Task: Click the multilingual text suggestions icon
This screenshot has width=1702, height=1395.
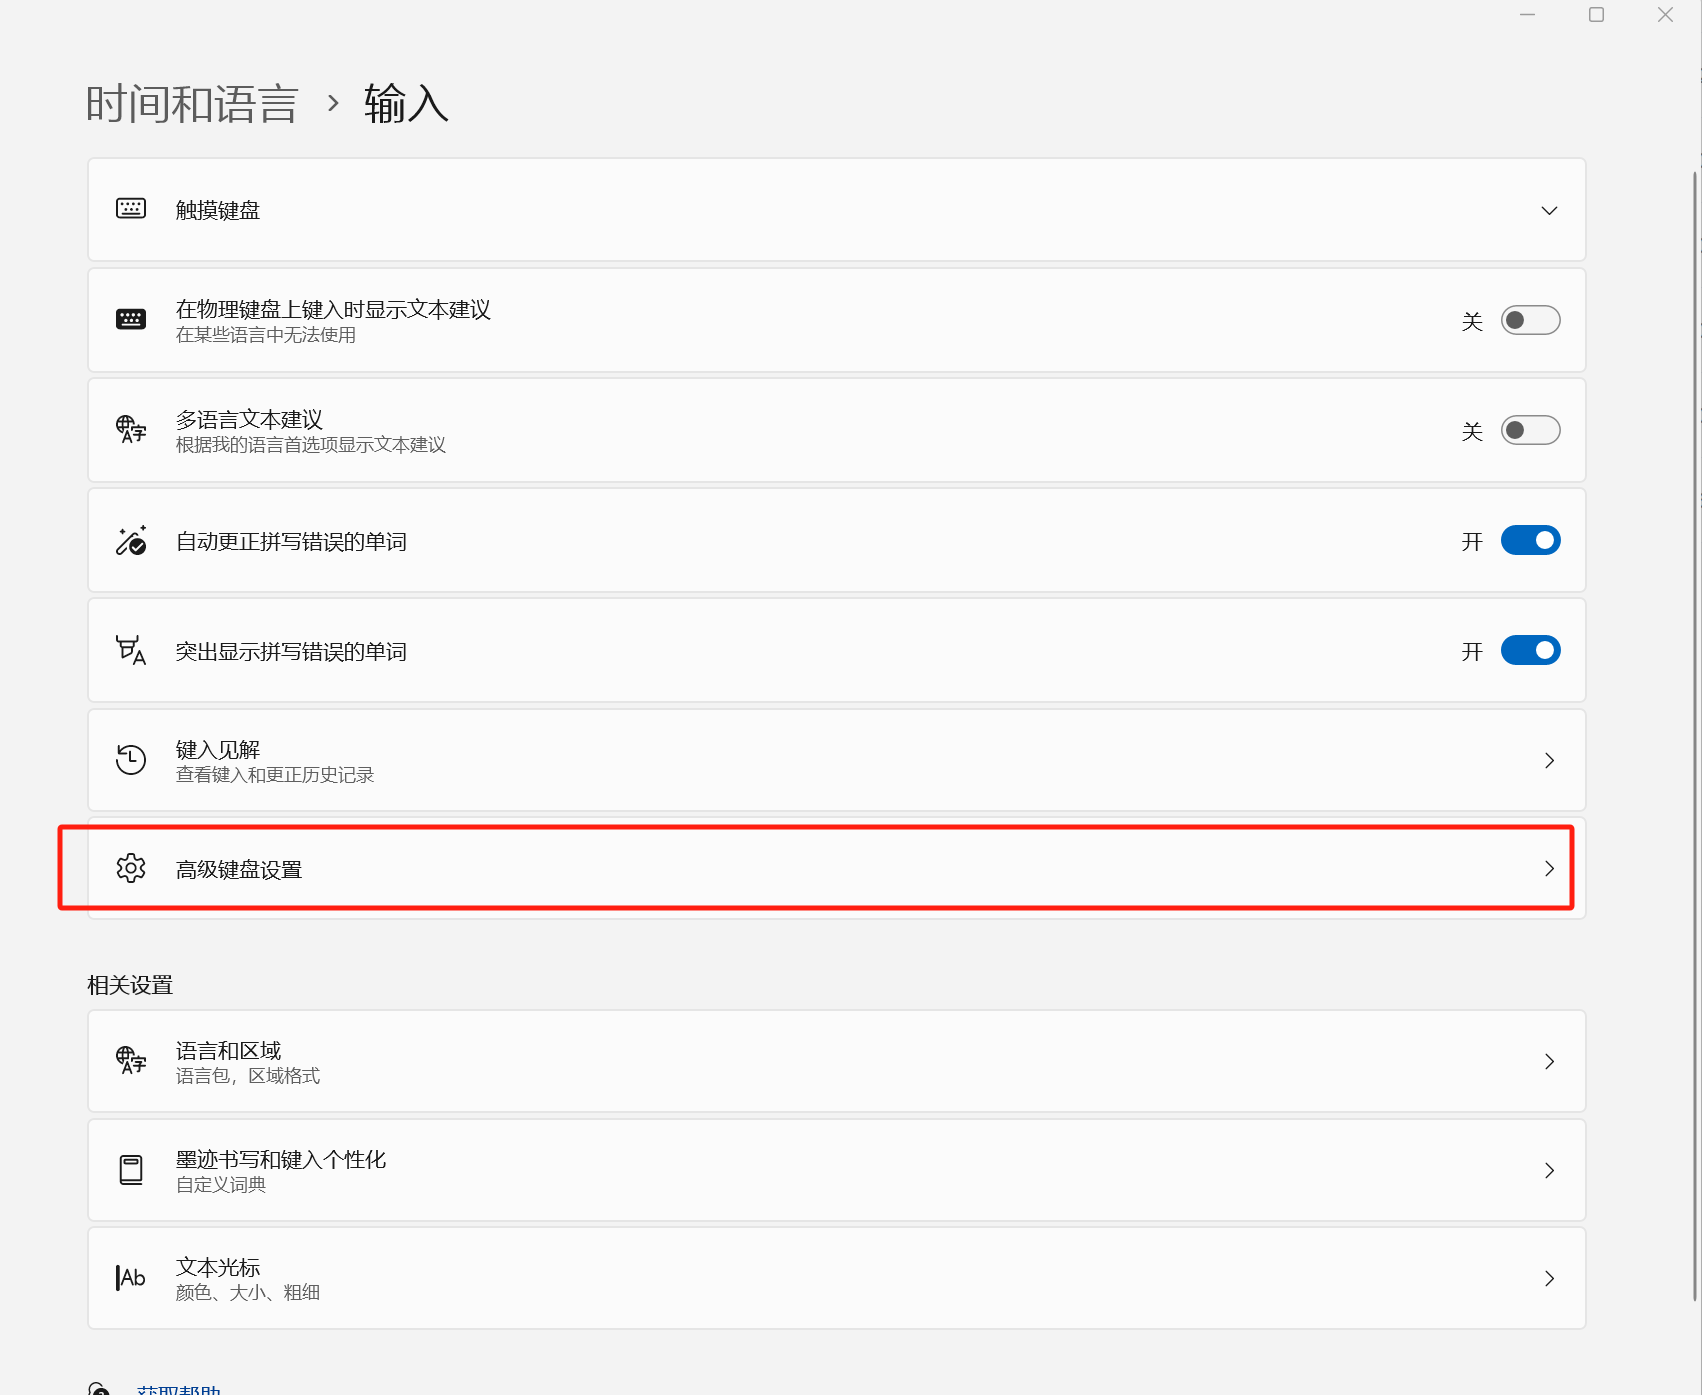Action: pyautogui.click(x=131, y=430)
